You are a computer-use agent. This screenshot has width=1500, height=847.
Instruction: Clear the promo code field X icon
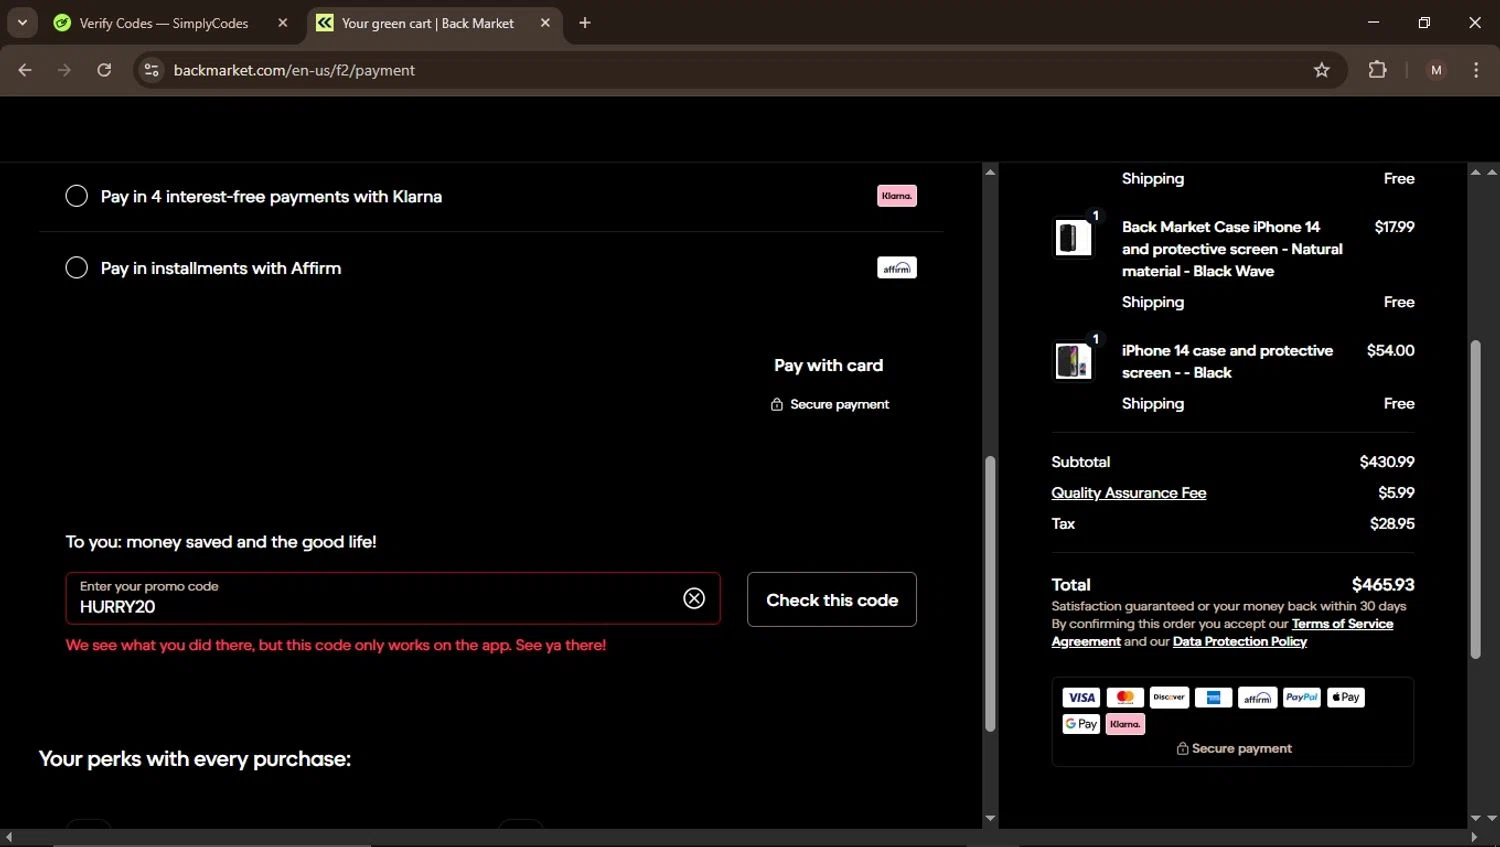click(694, 598)
